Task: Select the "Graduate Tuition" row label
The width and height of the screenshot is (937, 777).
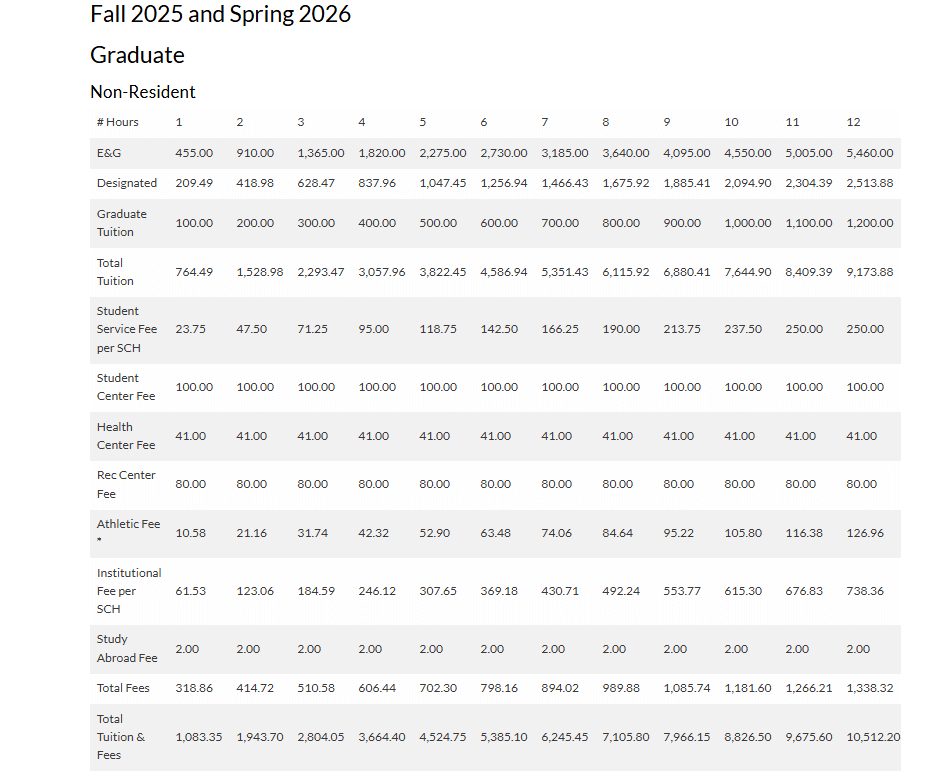Action: (122, 223)
